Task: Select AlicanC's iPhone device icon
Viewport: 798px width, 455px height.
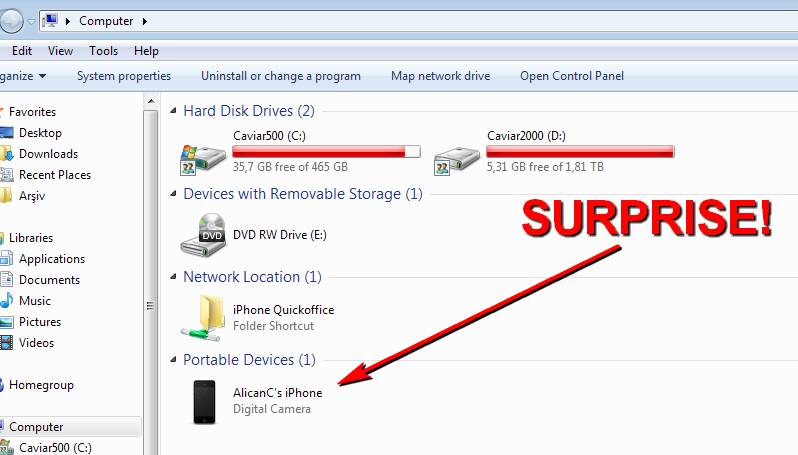Action: [205, 402]
